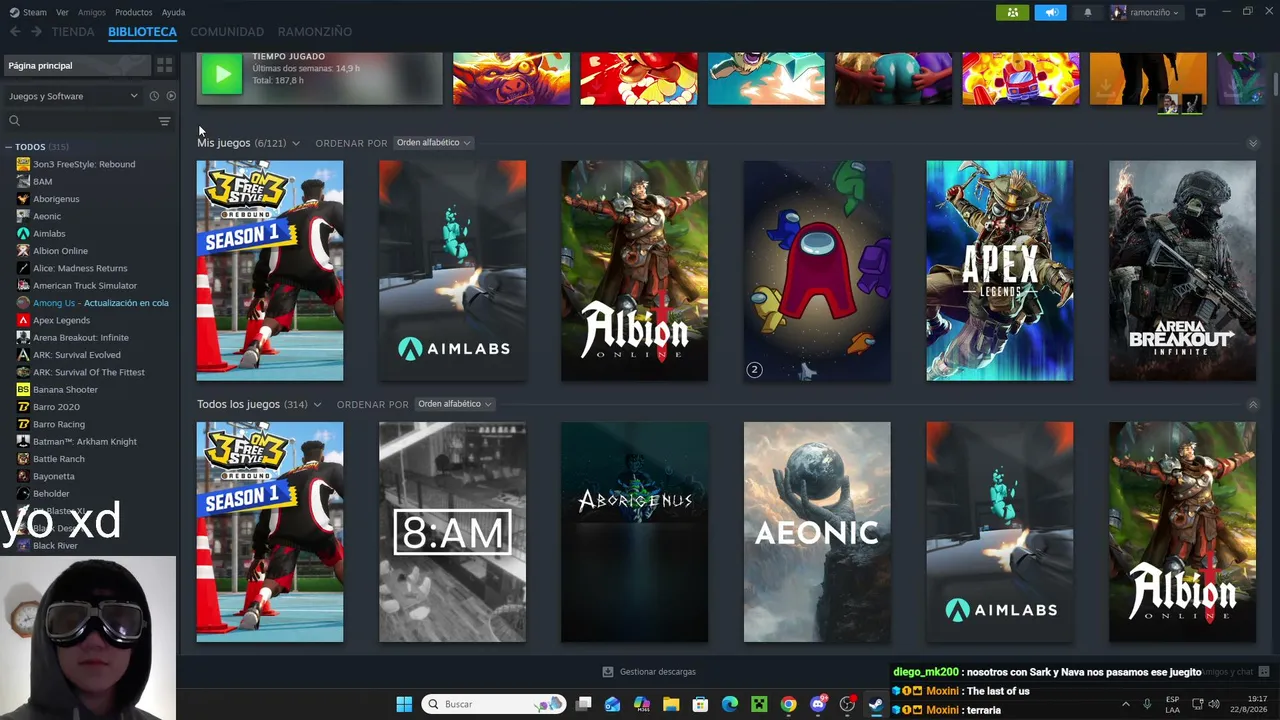1280x720 pixels.
Task: Open Microsoft Store from the taskbar
Action: (x=700, y=704)
